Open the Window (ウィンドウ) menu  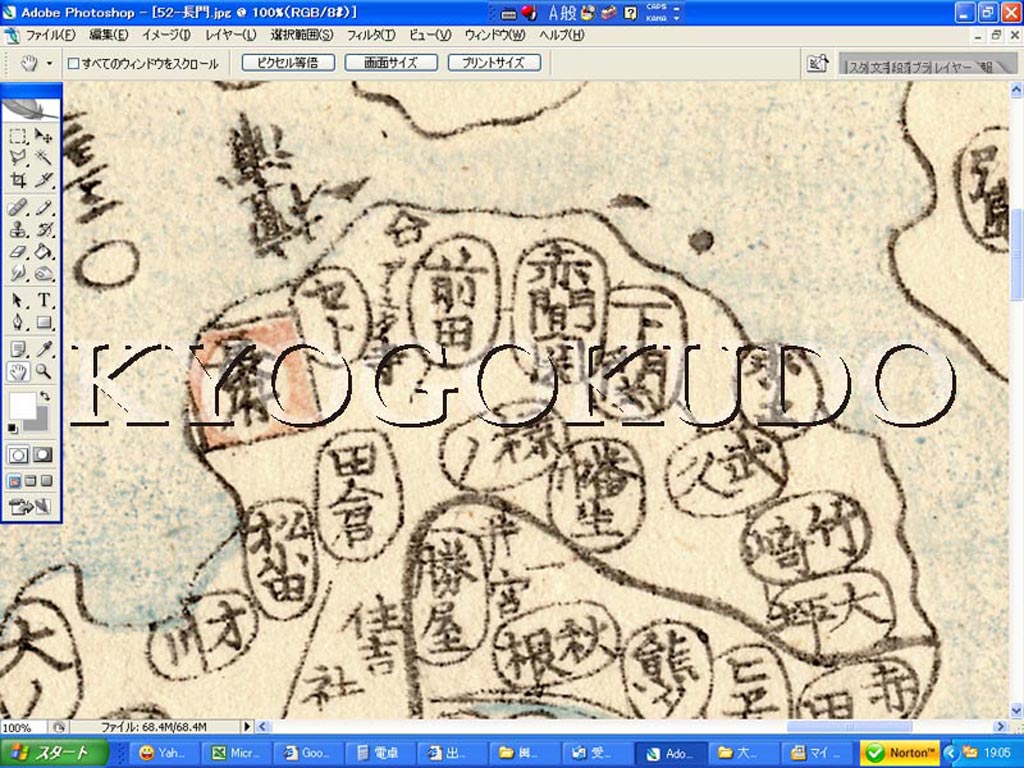point(495,35)
